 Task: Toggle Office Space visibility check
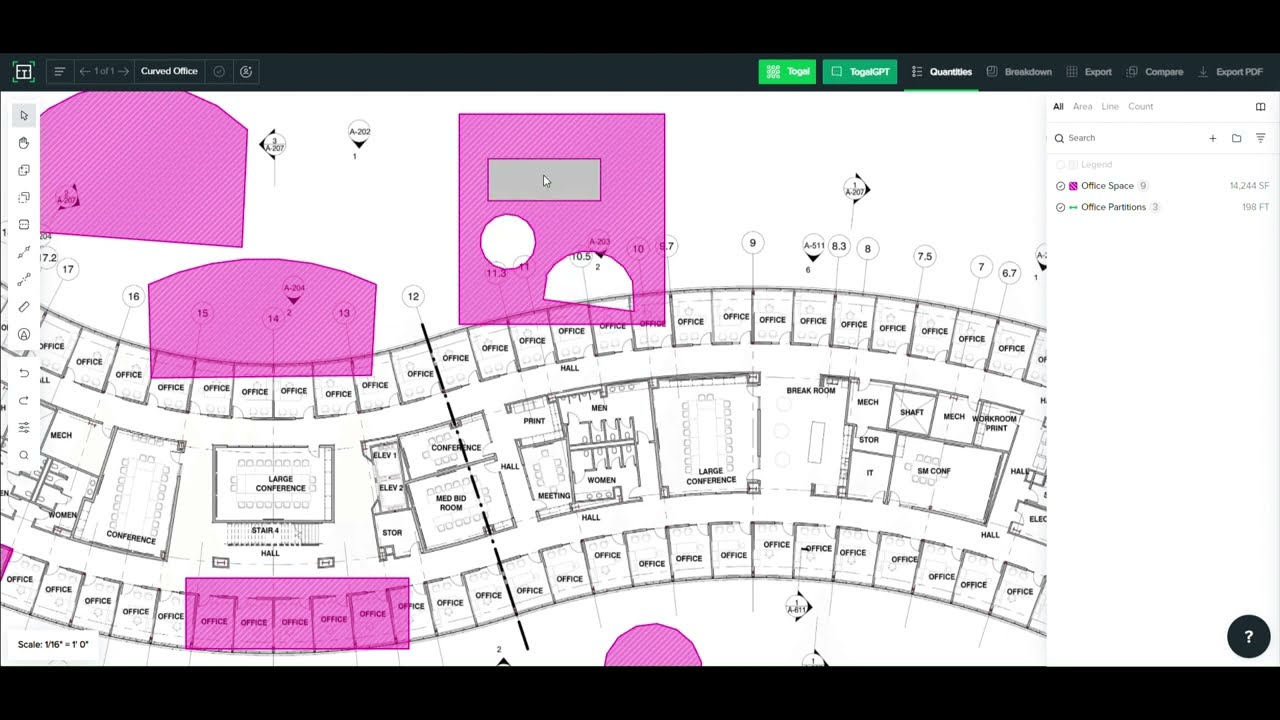(1061, 186)
